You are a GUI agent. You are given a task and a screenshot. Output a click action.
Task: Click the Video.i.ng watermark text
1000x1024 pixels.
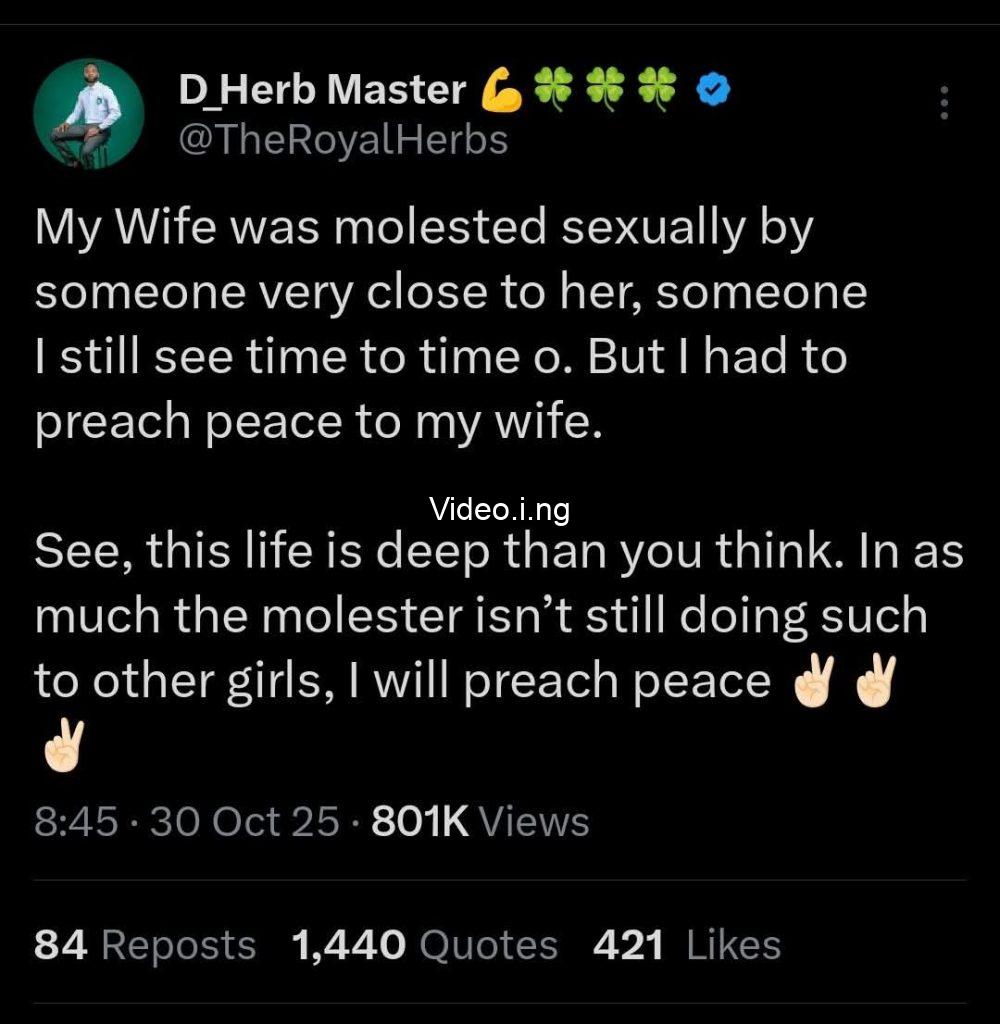[500, 509]
